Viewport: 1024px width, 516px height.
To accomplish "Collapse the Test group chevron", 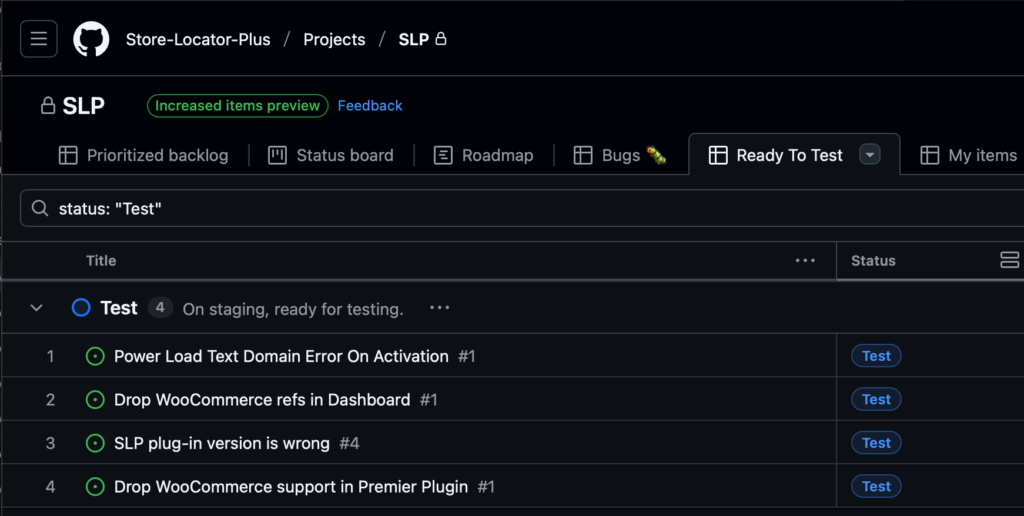I will pyautogui.click(x=37, y=308).
